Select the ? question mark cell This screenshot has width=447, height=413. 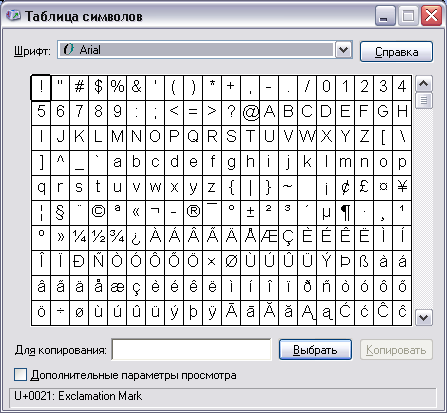tap(231, 113)
